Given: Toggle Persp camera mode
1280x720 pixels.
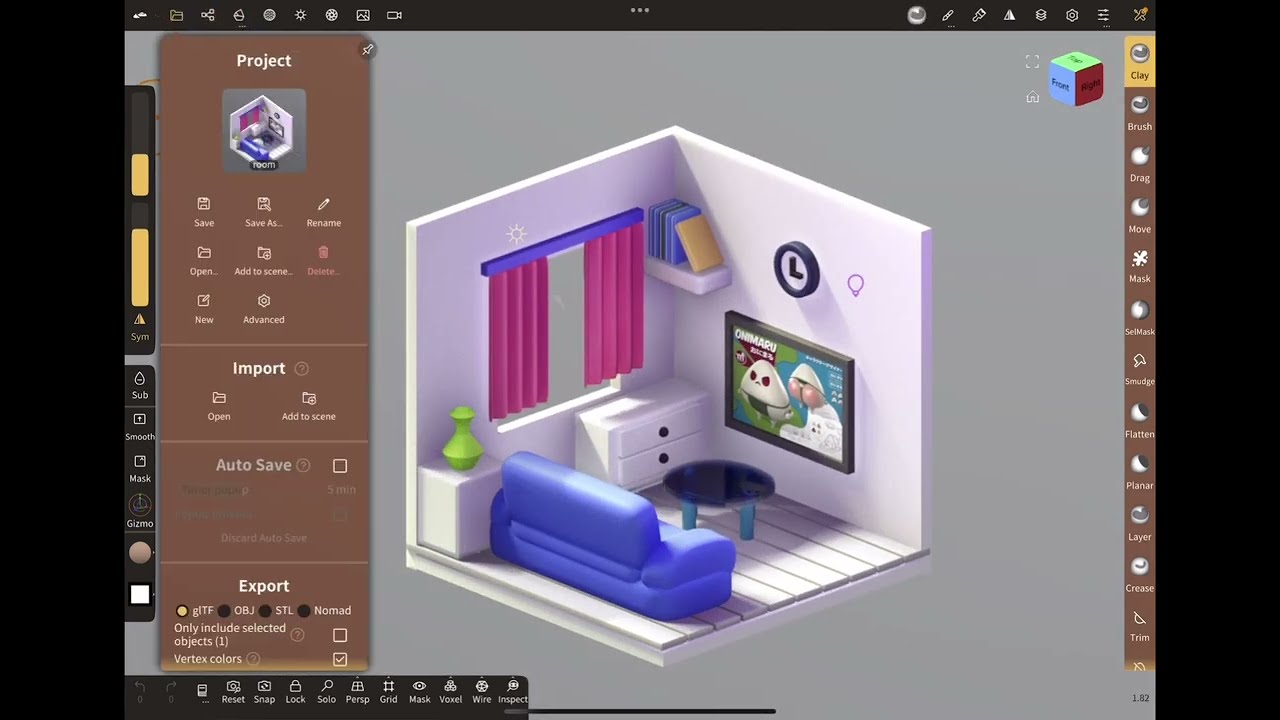Looking at the screenshot, I should coord(357,691).
